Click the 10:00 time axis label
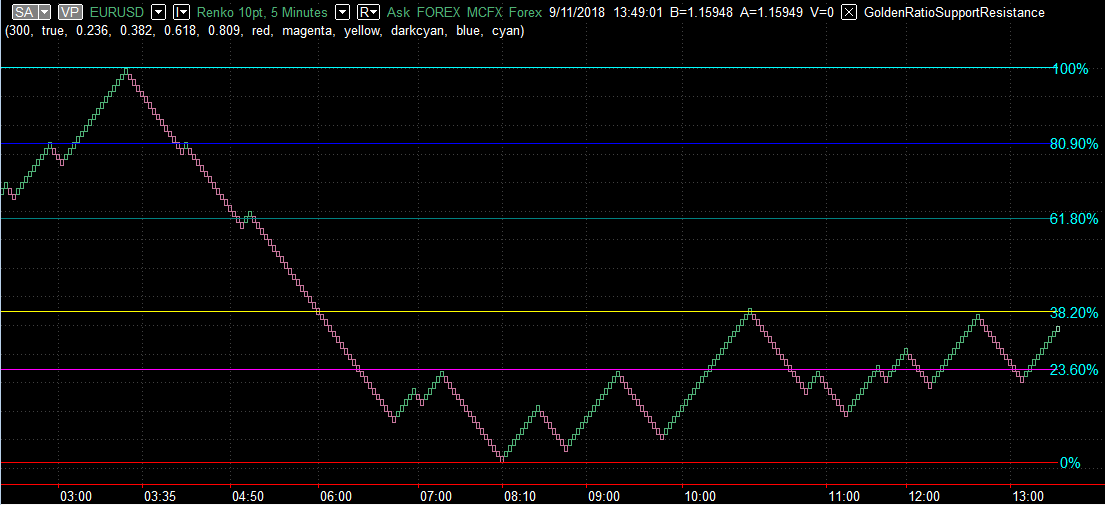 [x=700, y=497]
